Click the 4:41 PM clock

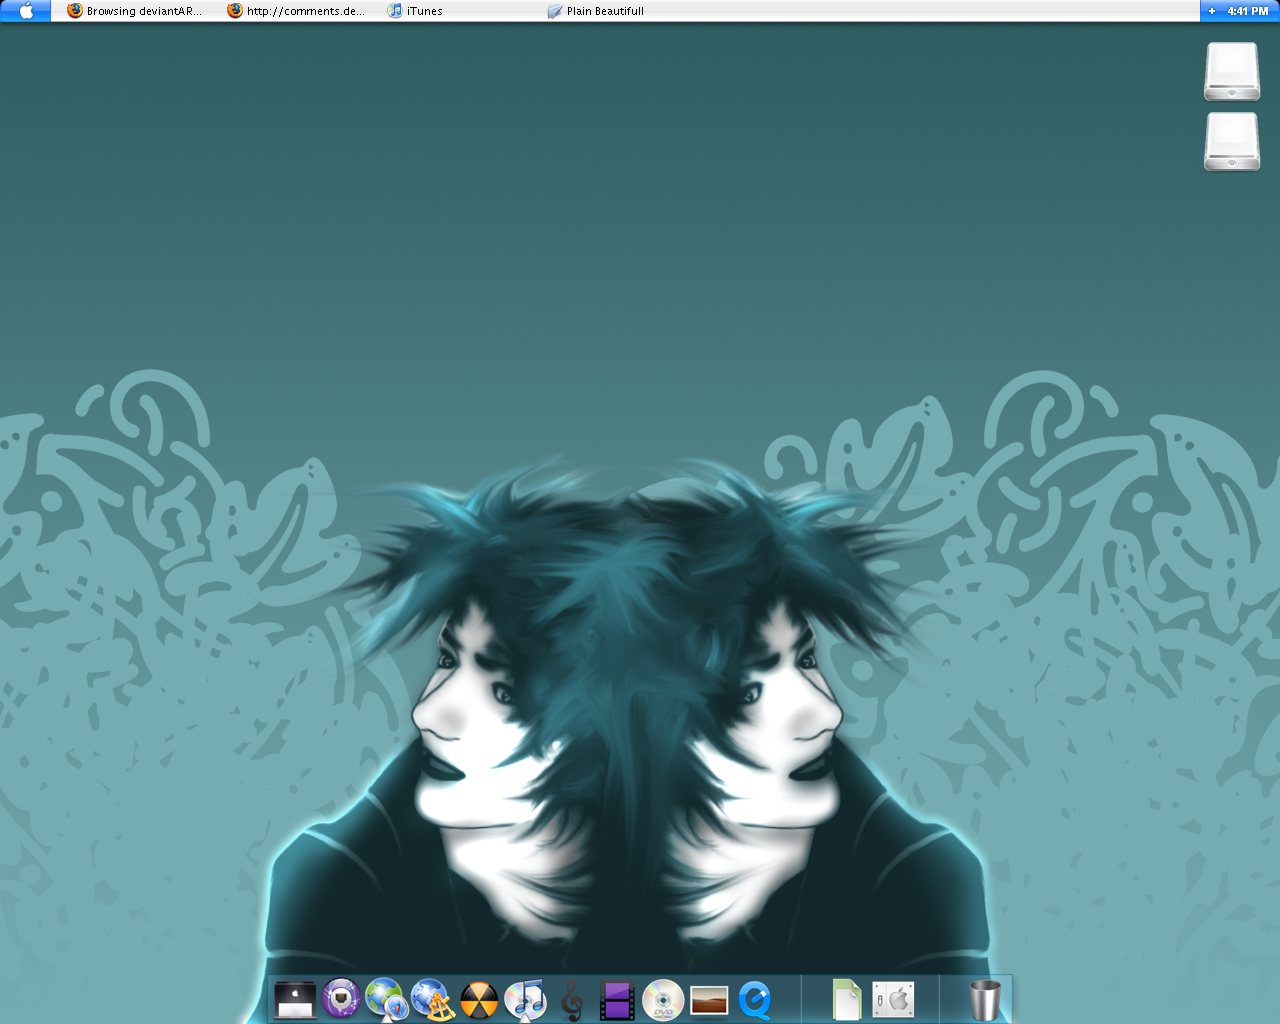[x=1247, y=11]
